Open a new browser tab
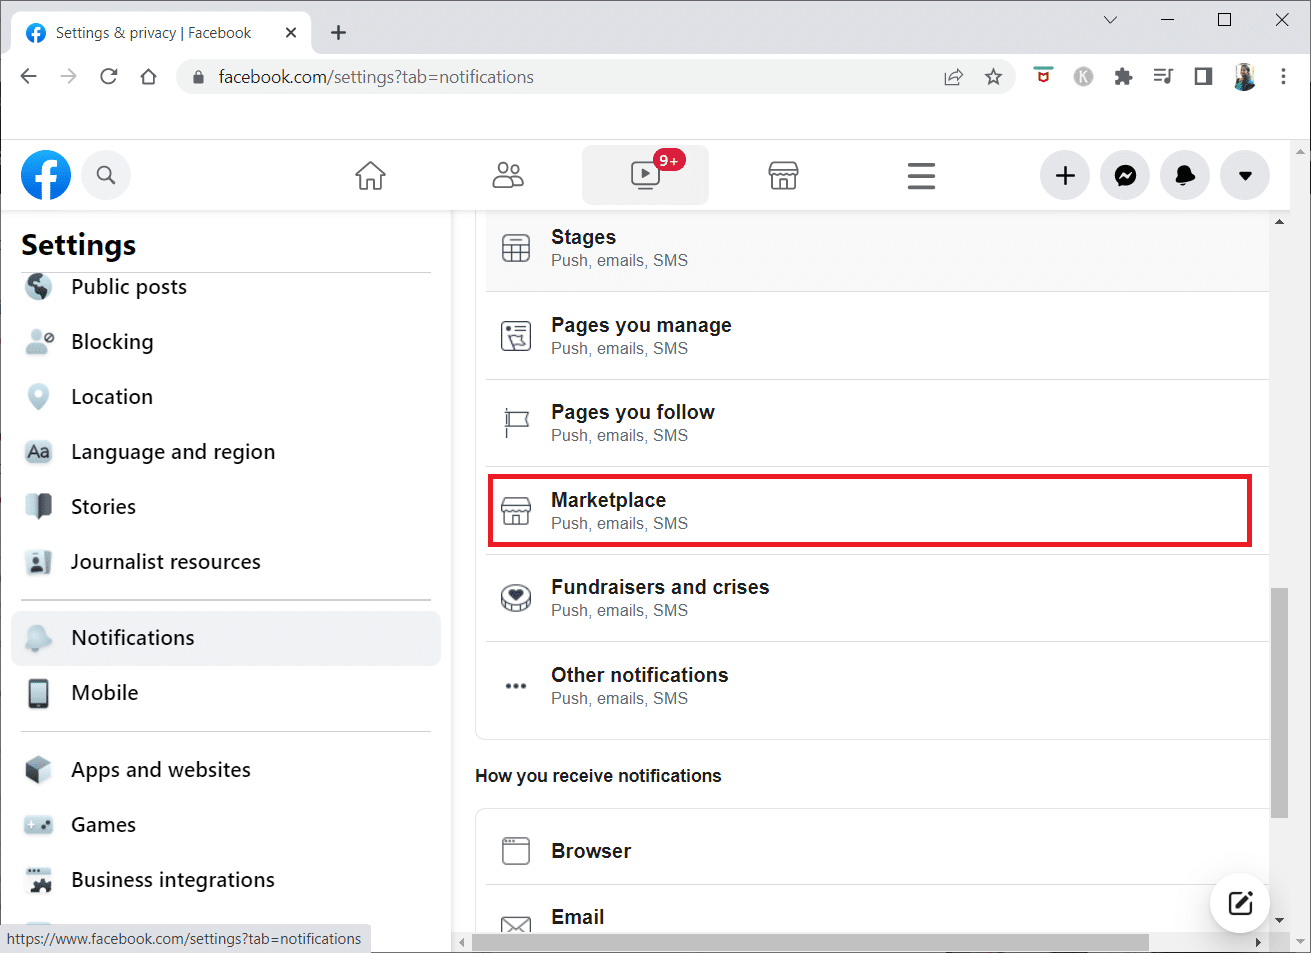The height and width of the screenshot is (953, 1311). tap(338, 33)
